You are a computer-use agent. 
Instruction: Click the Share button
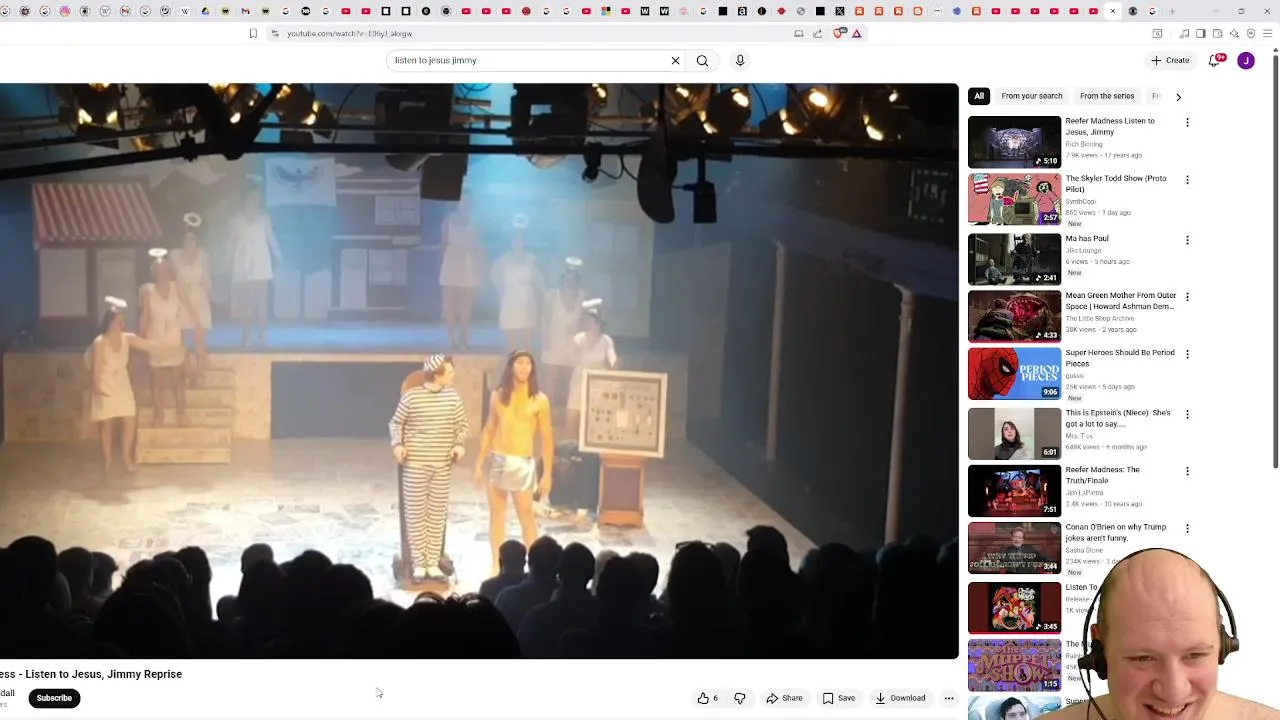[x=784, y=698]
